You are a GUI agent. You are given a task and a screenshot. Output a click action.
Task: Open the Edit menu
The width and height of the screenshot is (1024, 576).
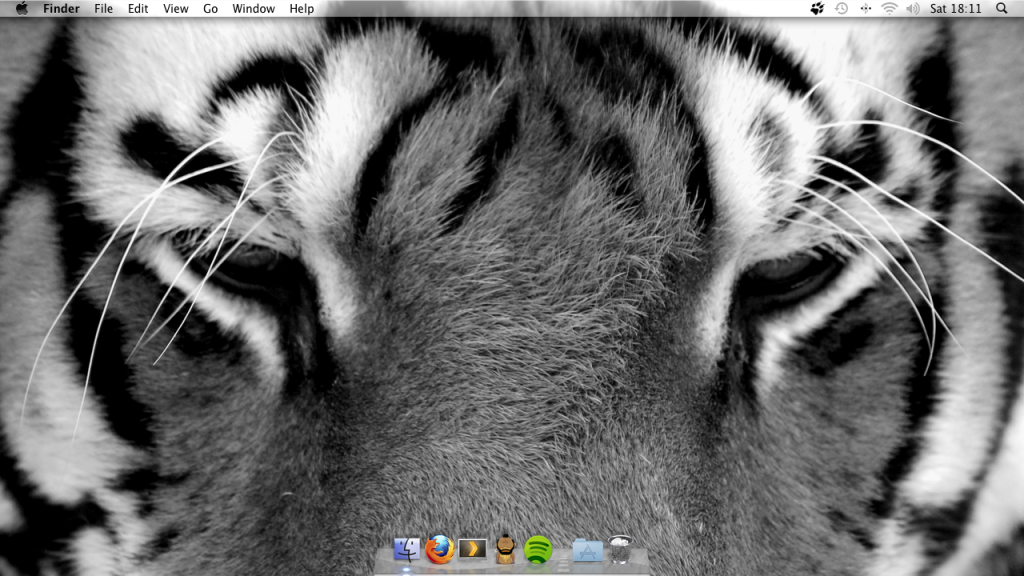coord(136,8)
